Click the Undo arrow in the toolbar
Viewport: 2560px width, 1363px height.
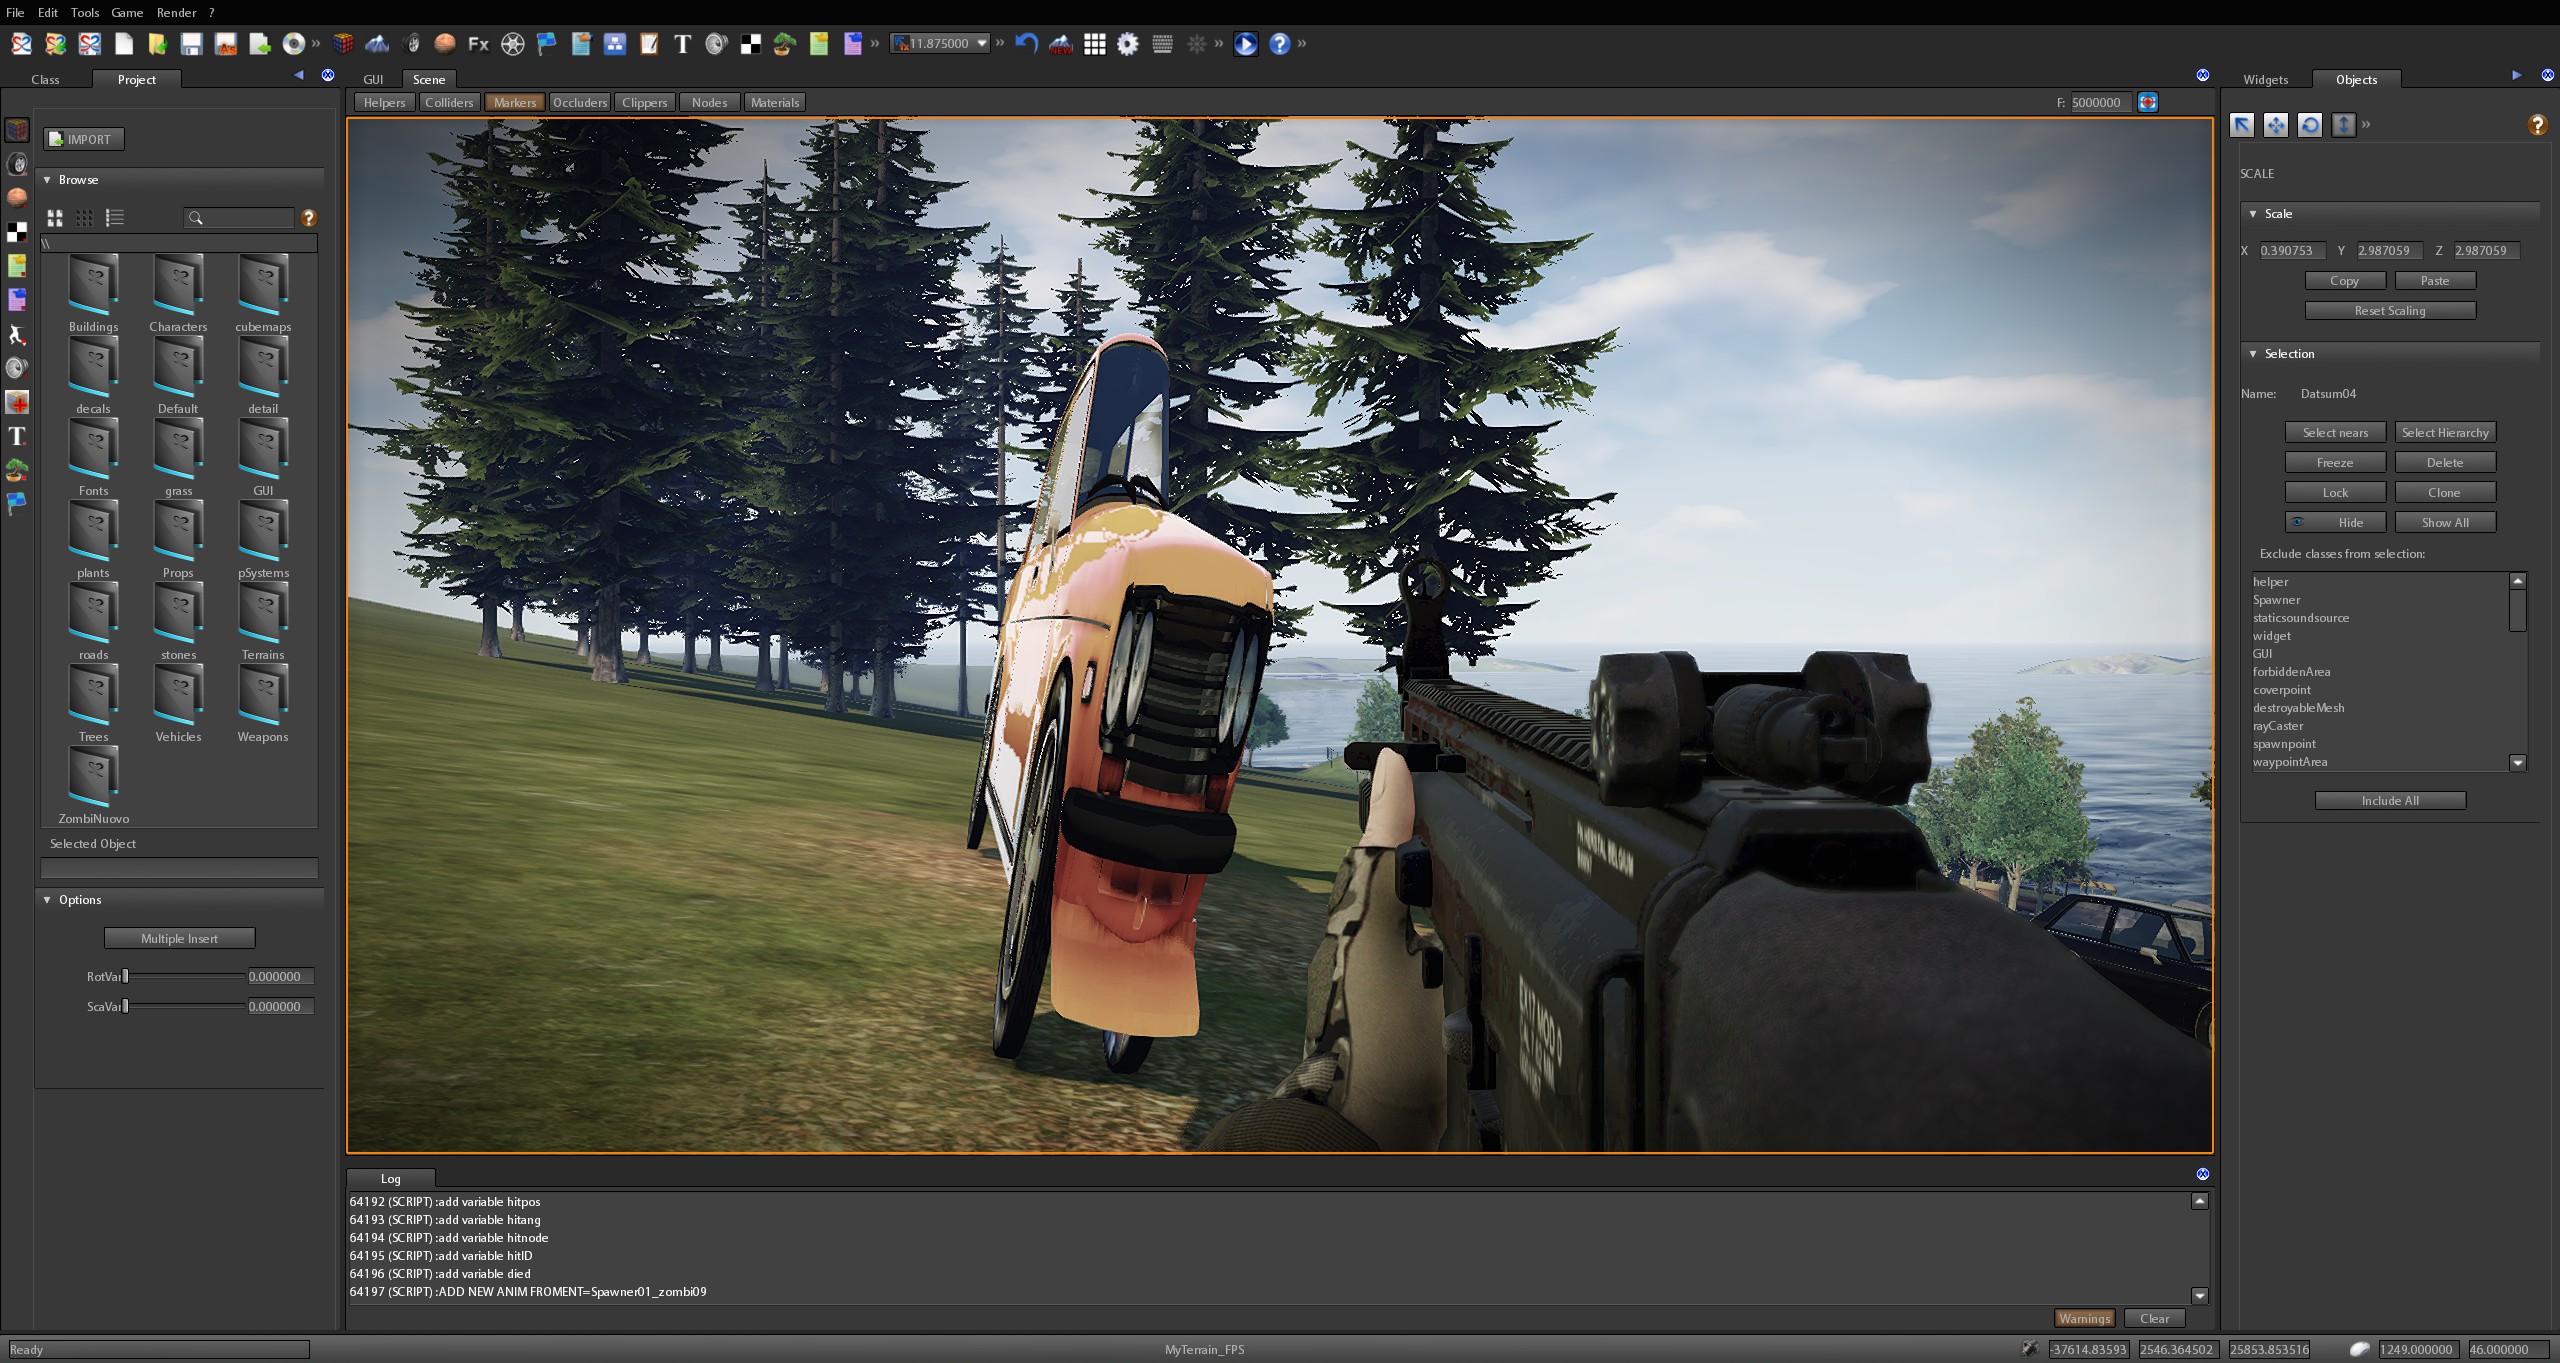point(1027,44)
